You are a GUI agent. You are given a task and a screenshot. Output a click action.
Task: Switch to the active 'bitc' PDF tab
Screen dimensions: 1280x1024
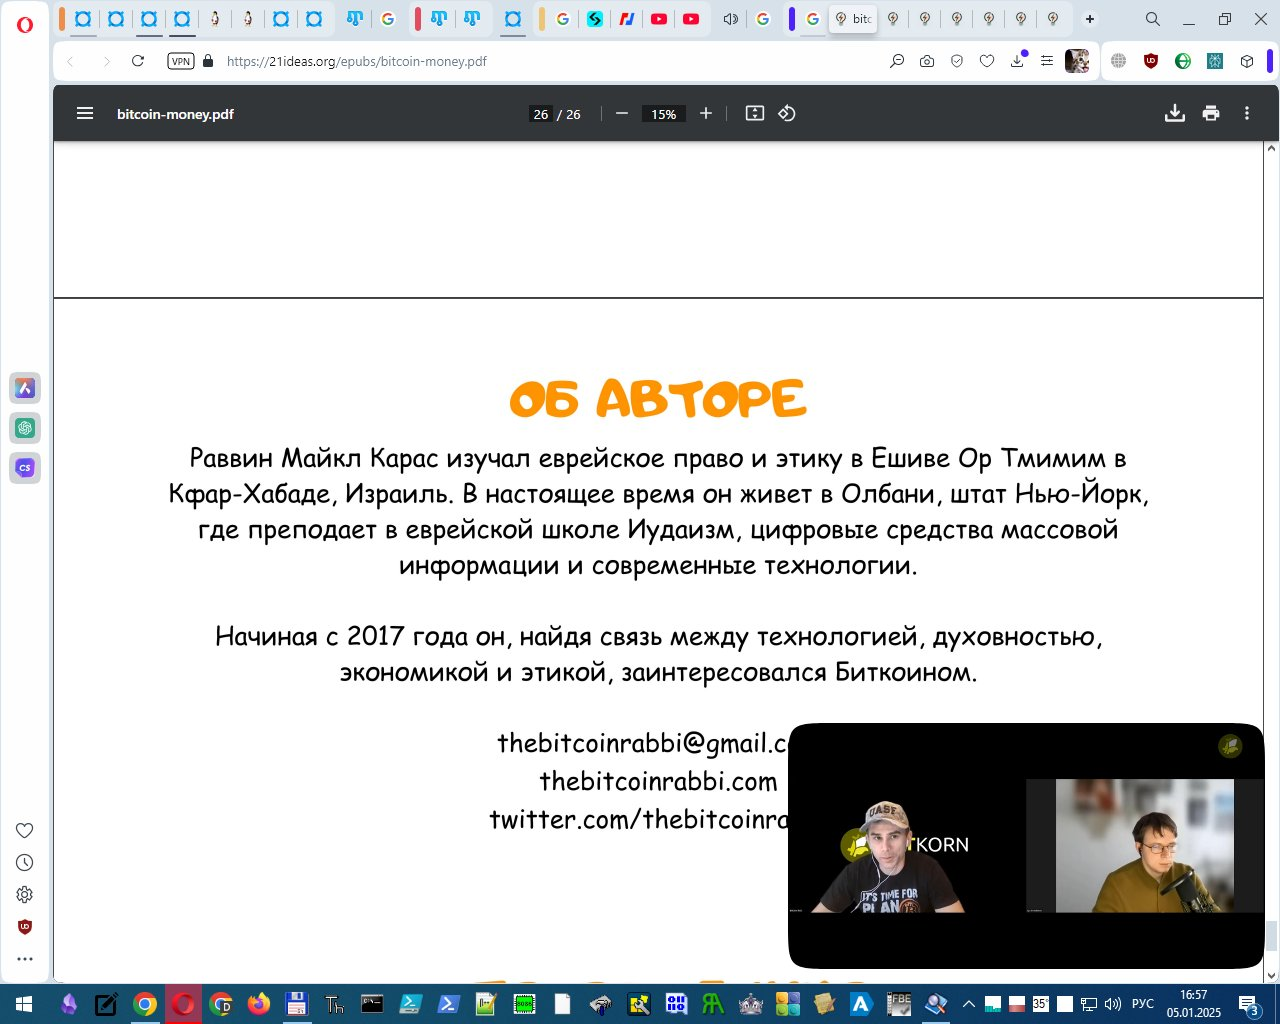click(x=853, y=19)
